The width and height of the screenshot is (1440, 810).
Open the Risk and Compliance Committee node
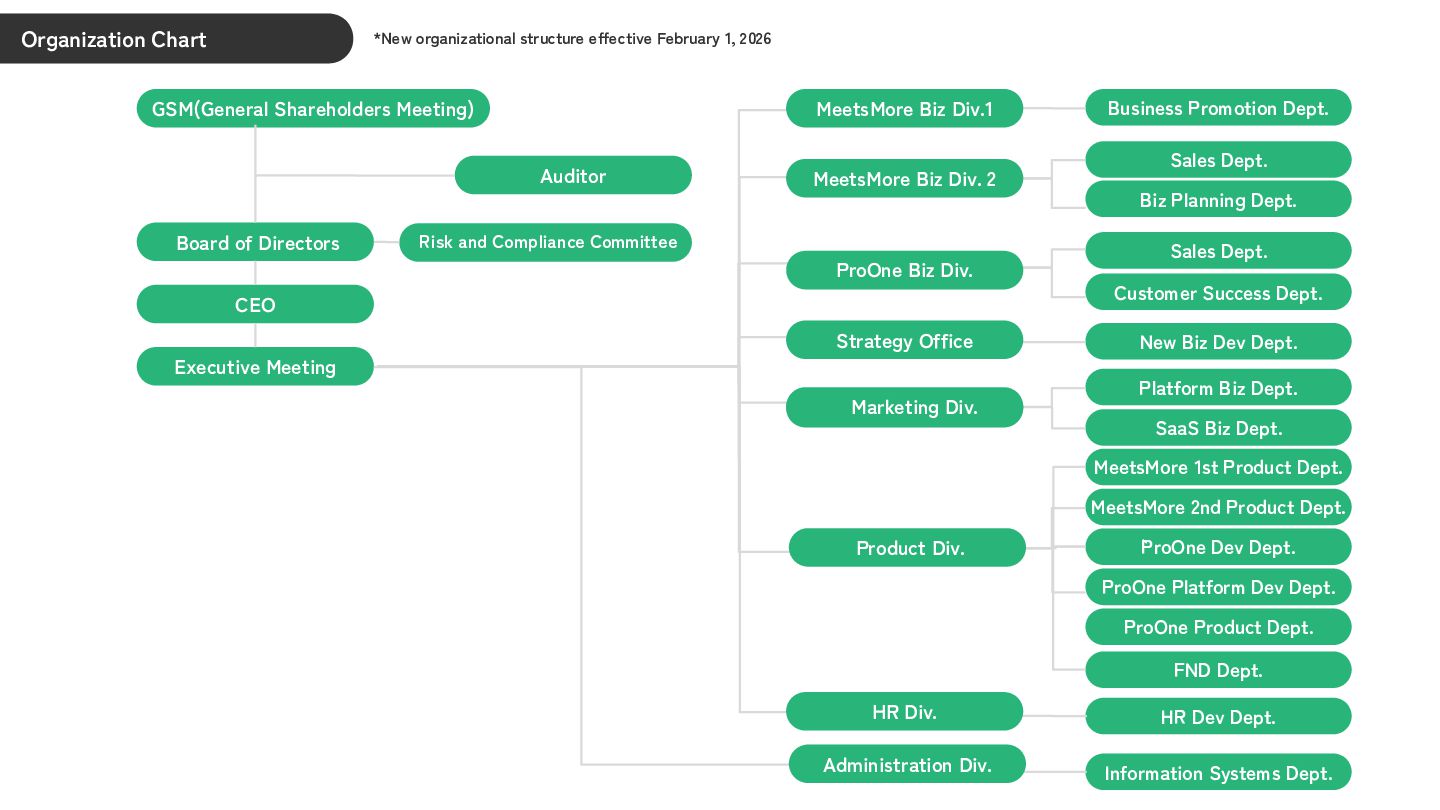(546, 243)
